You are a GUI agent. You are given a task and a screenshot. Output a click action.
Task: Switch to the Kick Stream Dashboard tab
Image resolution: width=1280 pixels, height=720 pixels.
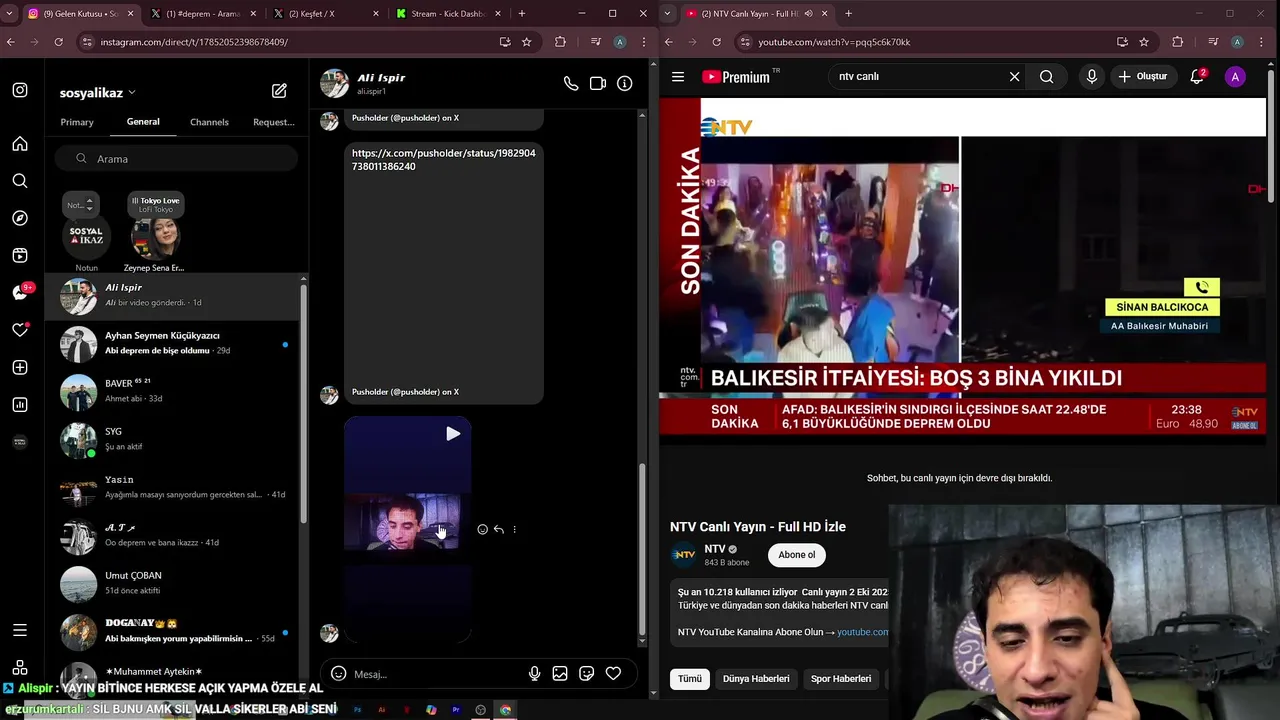447,14
